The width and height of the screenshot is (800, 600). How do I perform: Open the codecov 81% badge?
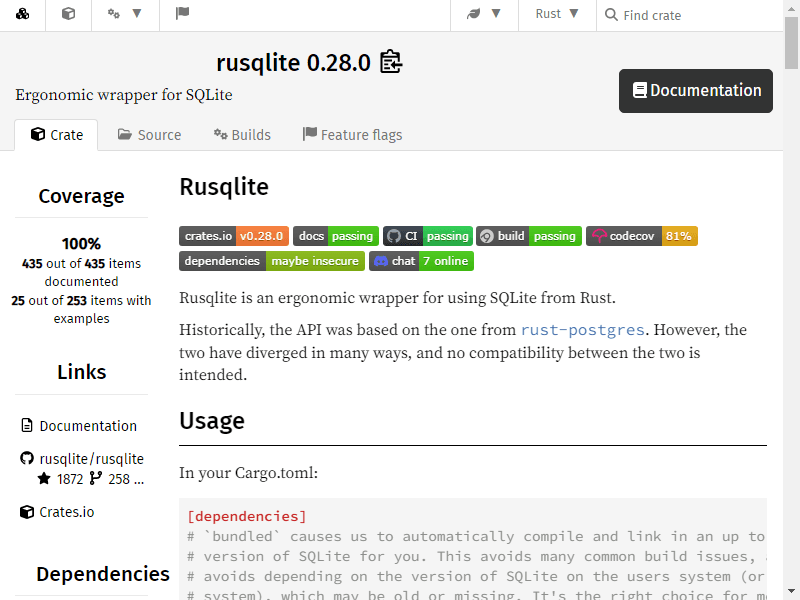pyautogui.click(x=642, y=236)
